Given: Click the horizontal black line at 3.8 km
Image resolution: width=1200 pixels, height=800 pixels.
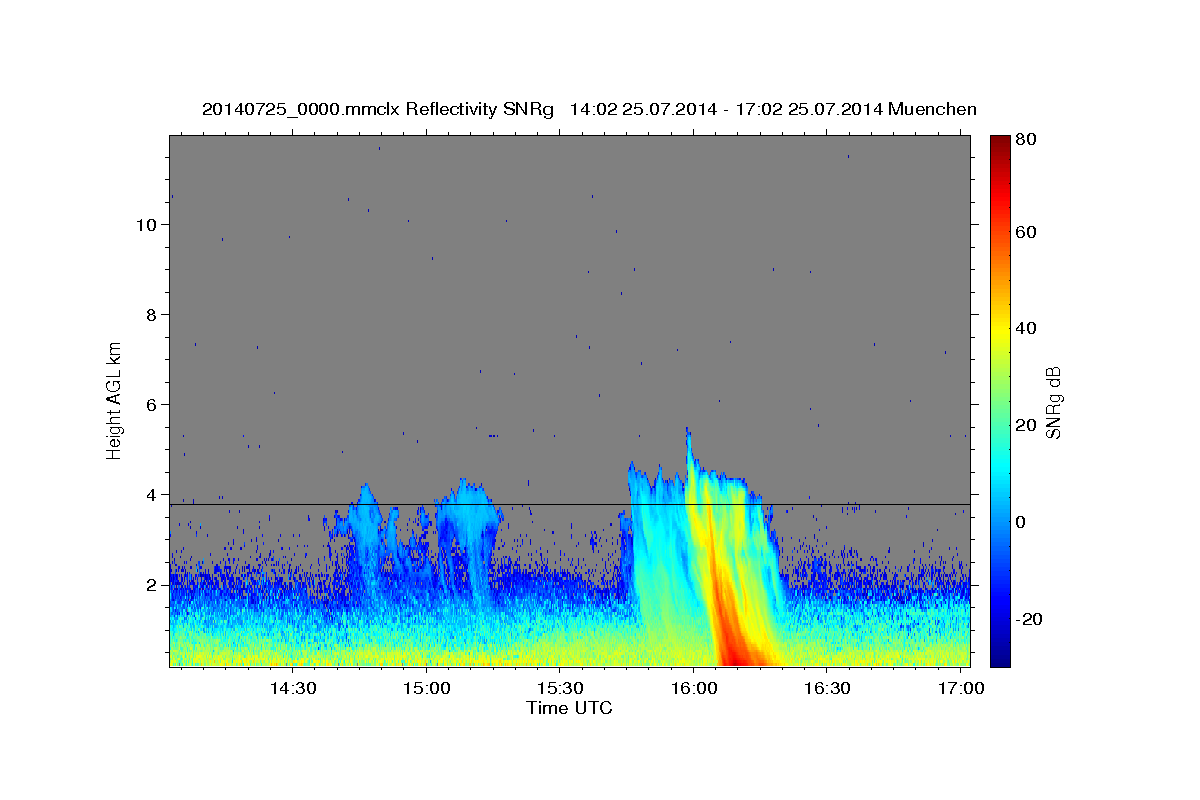Looking at the screenshot, I should (569, 504).
